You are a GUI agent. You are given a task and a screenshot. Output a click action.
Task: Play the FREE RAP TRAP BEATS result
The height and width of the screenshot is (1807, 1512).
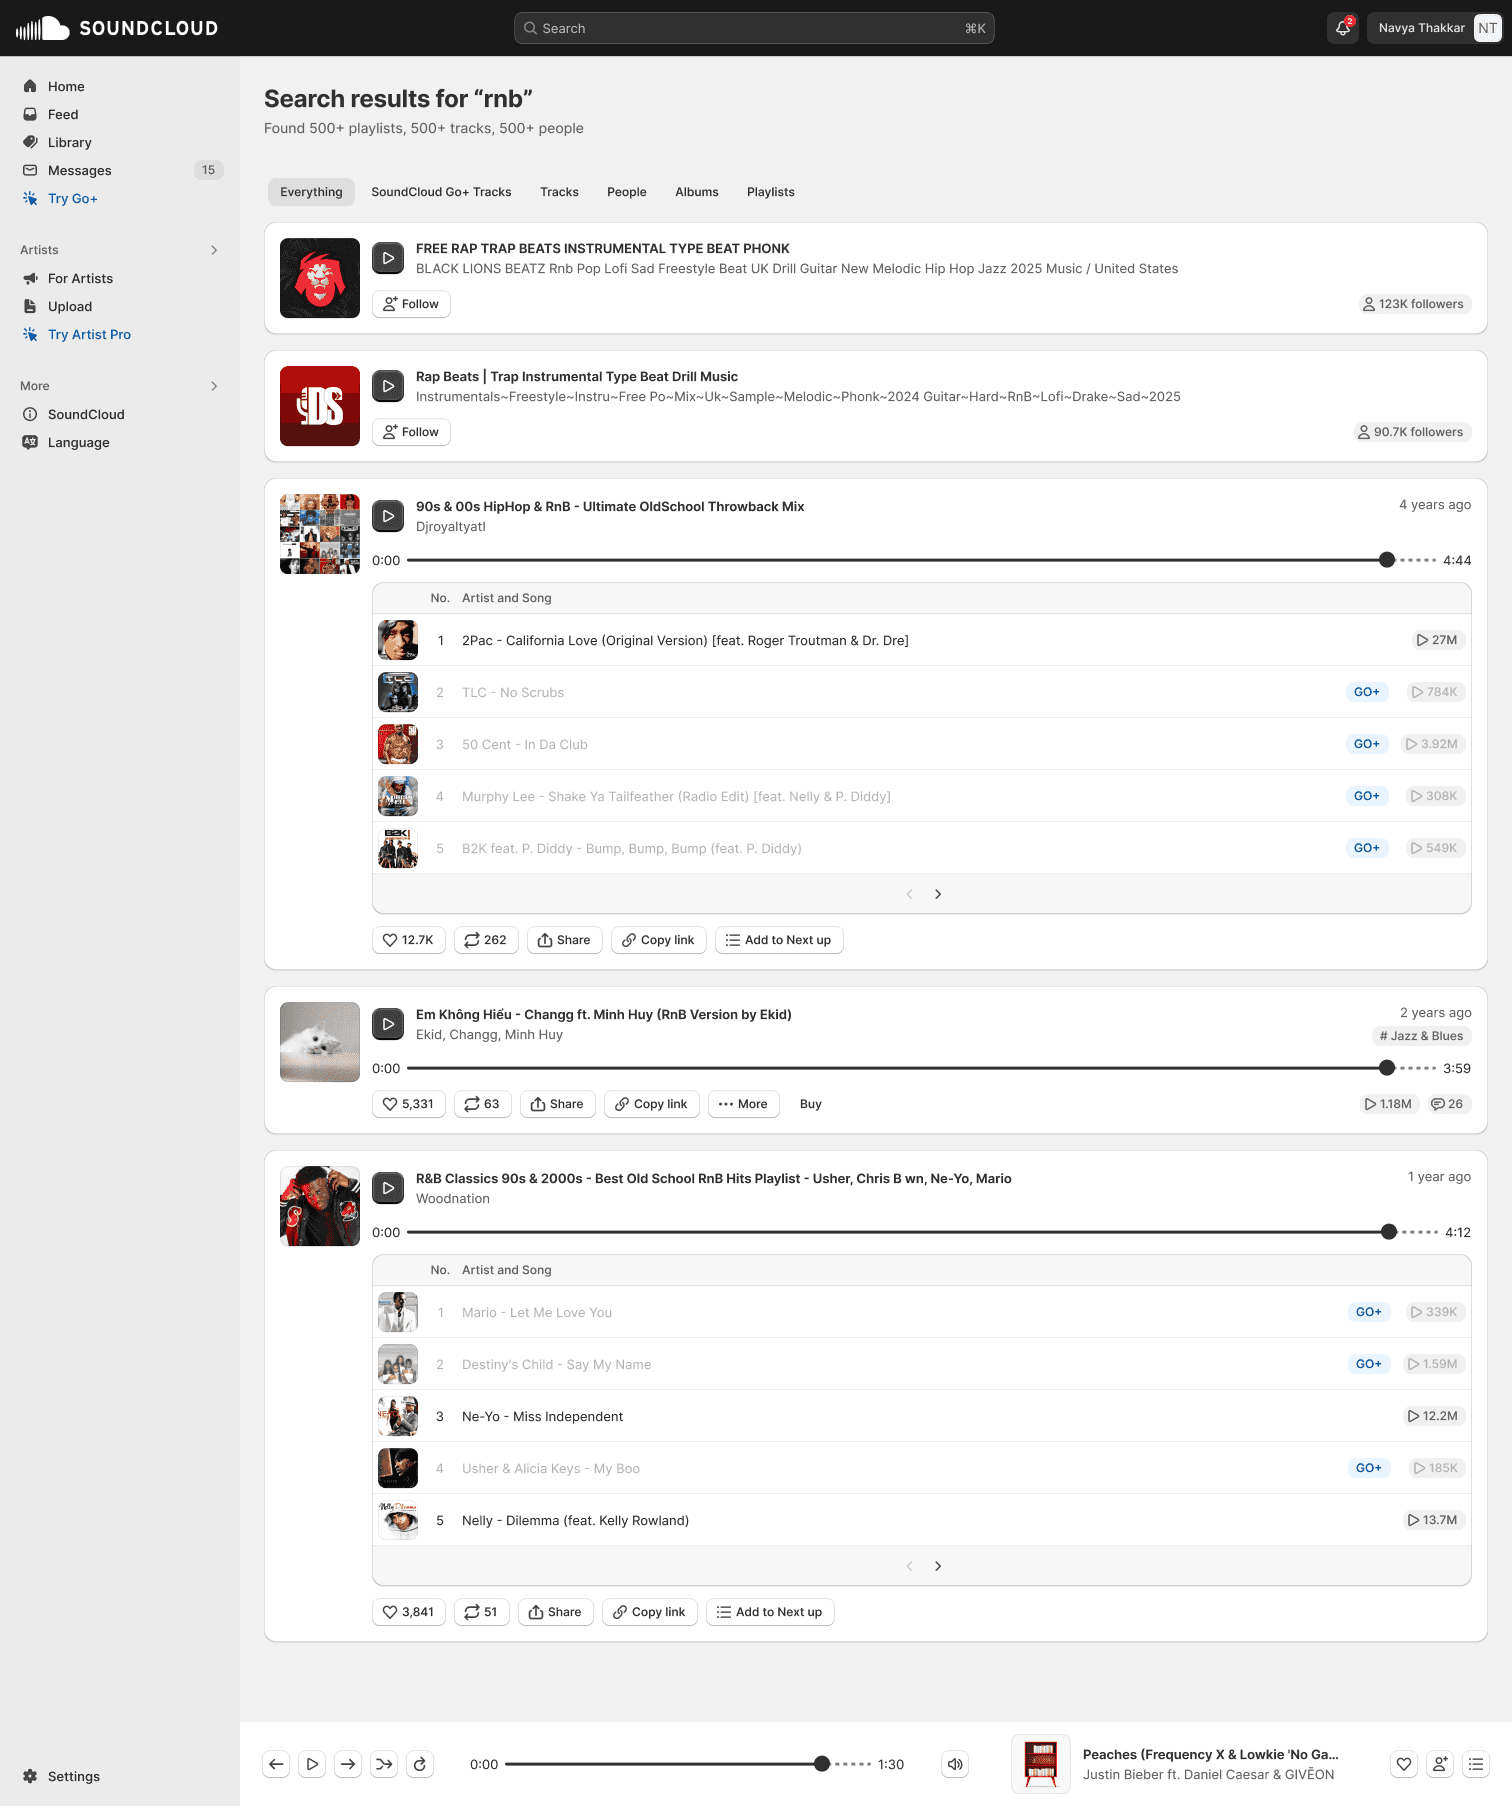388,258
